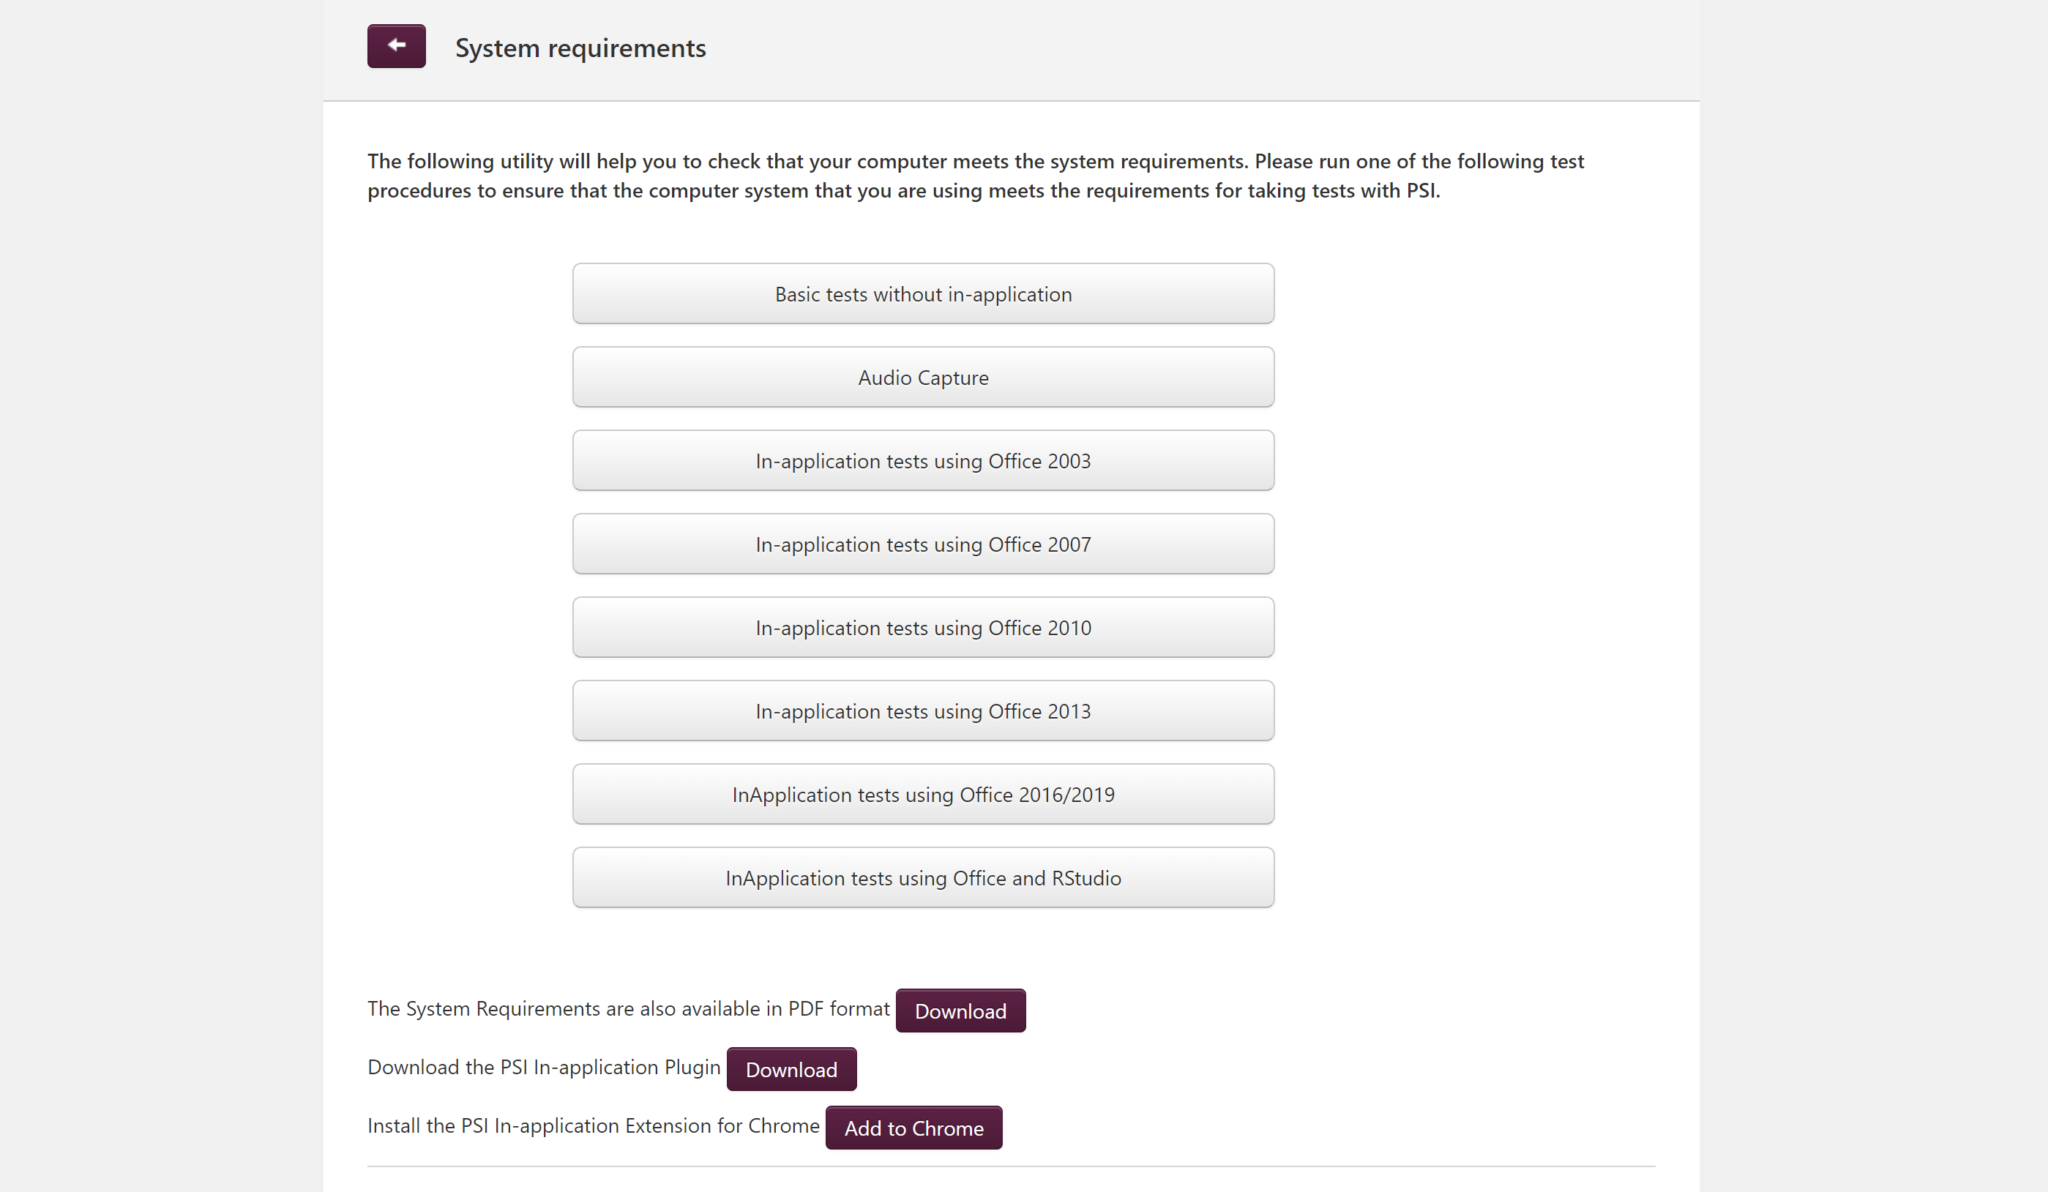The height and width of the screenshot is (1192, 2048).
Task: Launch In-application tests using Office 2010
Action: coord(923,628)
